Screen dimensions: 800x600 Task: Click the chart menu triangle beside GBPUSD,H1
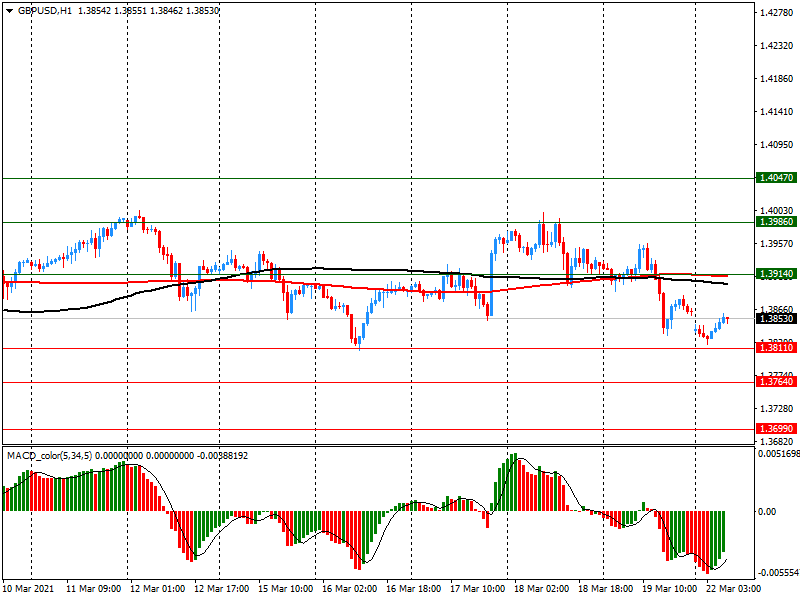(9, 9)
